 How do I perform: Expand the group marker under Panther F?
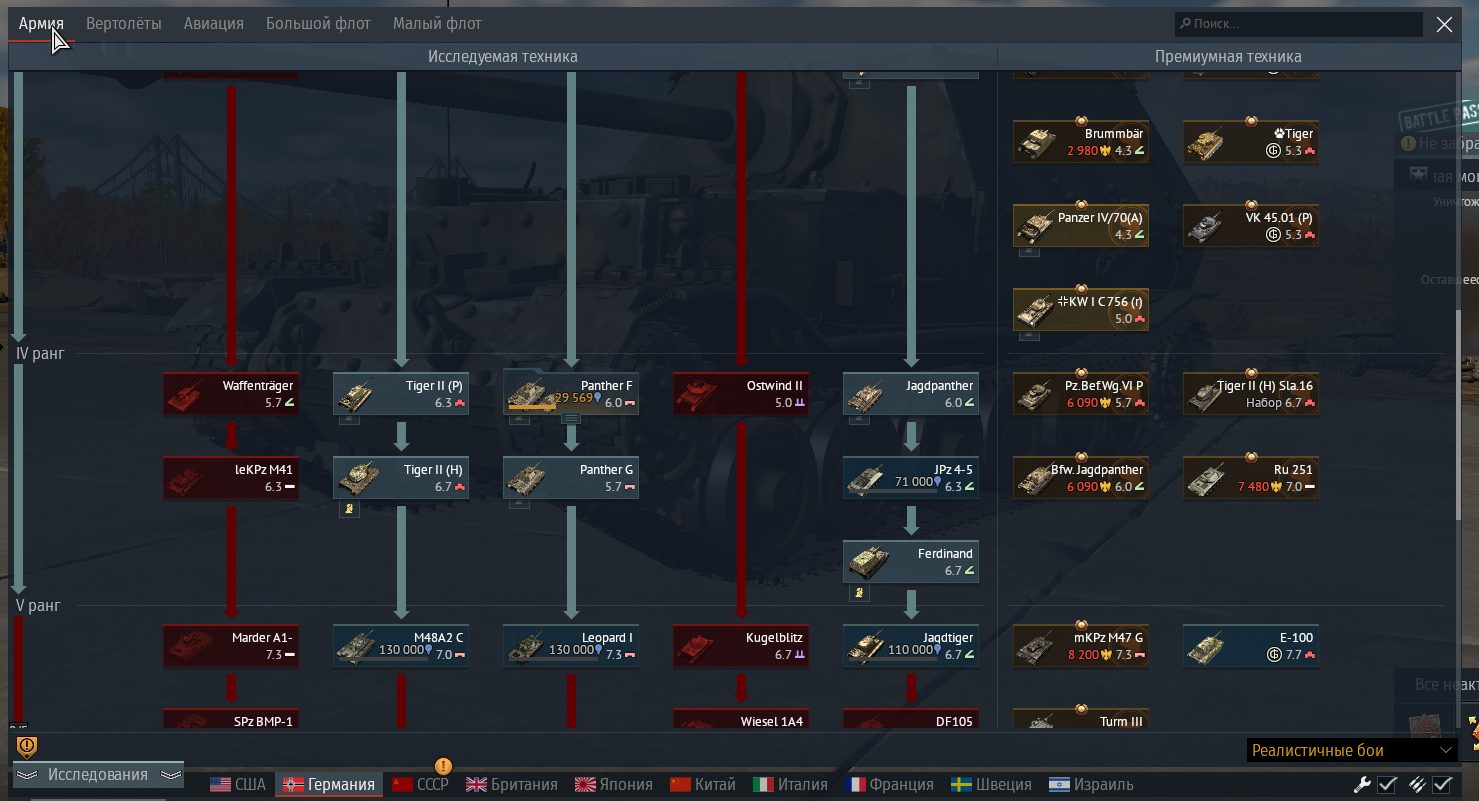pos(571,420)
